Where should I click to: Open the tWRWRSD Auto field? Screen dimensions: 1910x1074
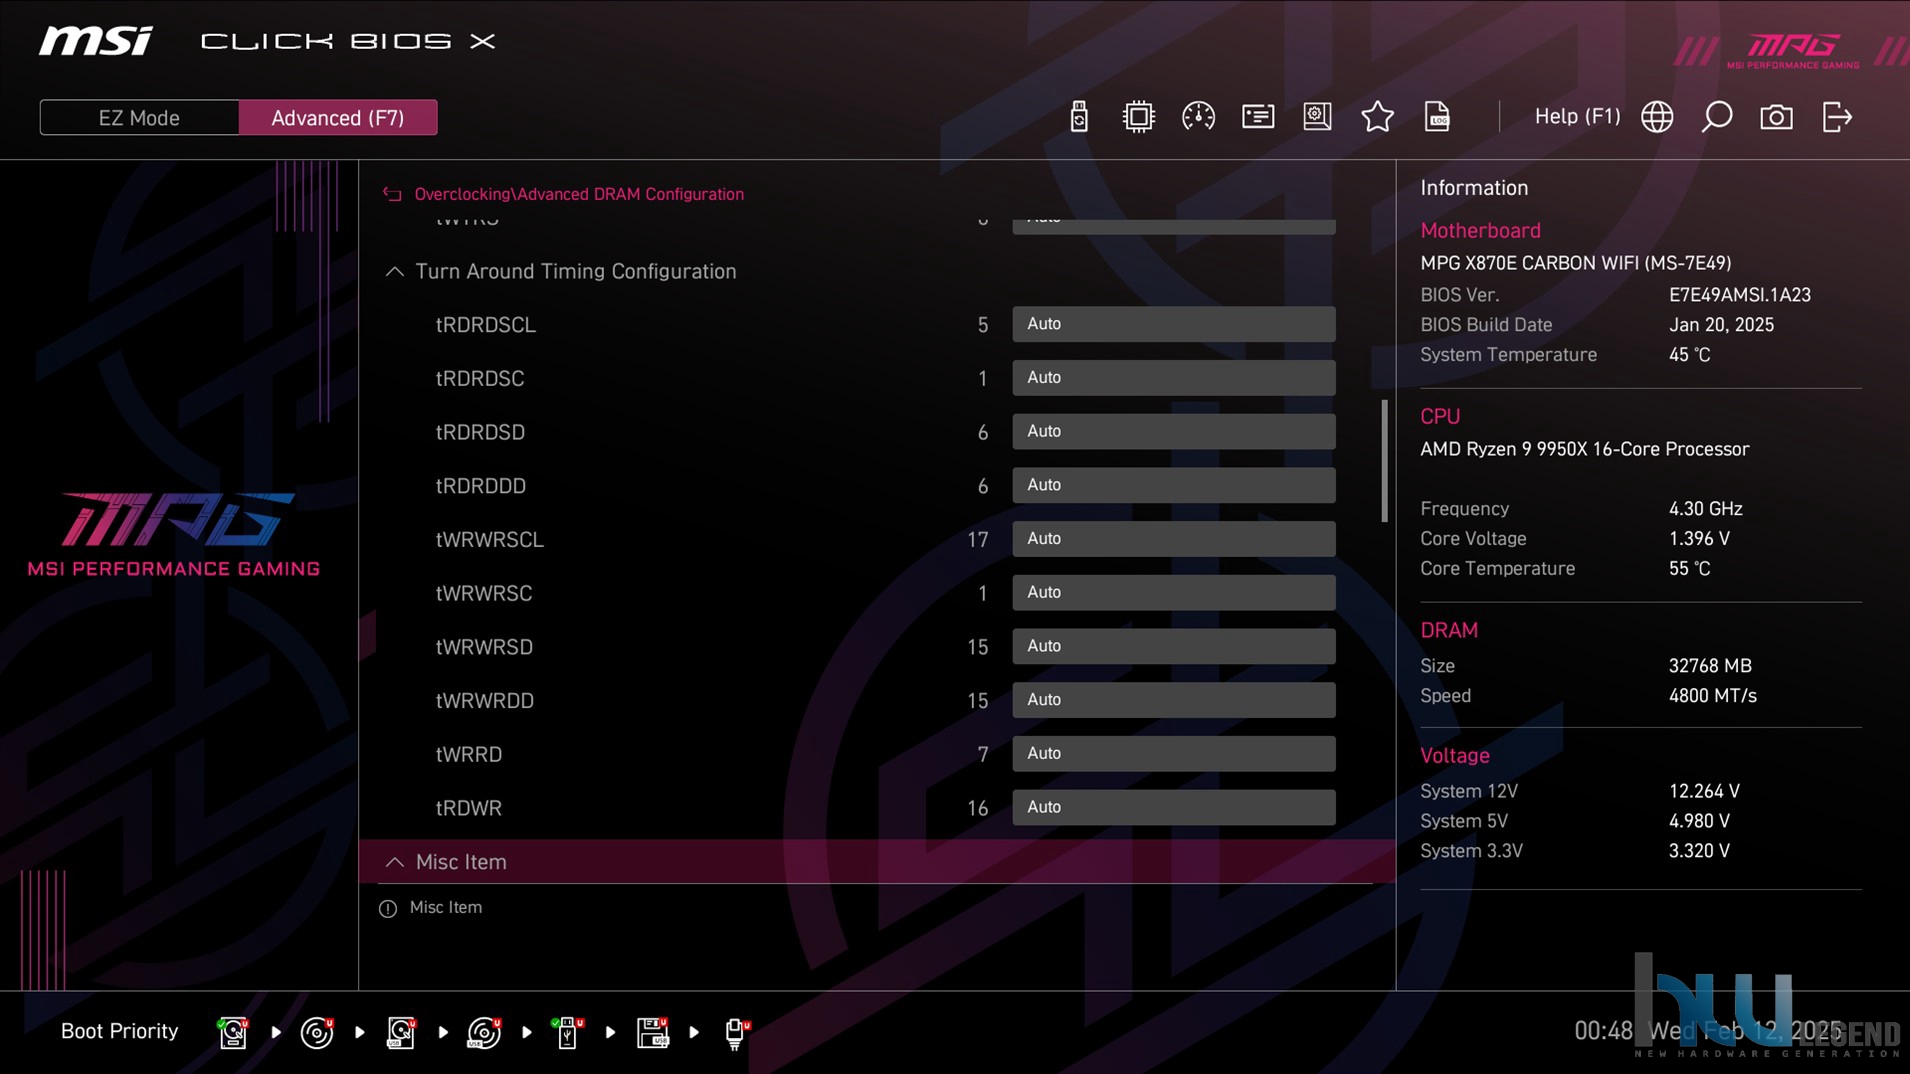[1173, 646]
